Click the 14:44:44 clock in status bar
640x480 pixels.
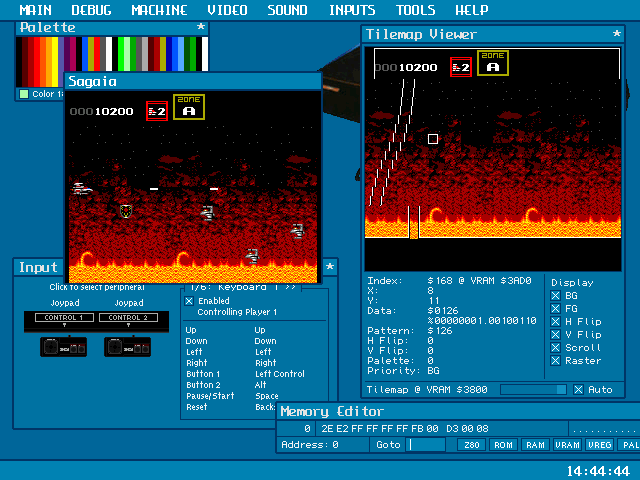tap(598, 471)
